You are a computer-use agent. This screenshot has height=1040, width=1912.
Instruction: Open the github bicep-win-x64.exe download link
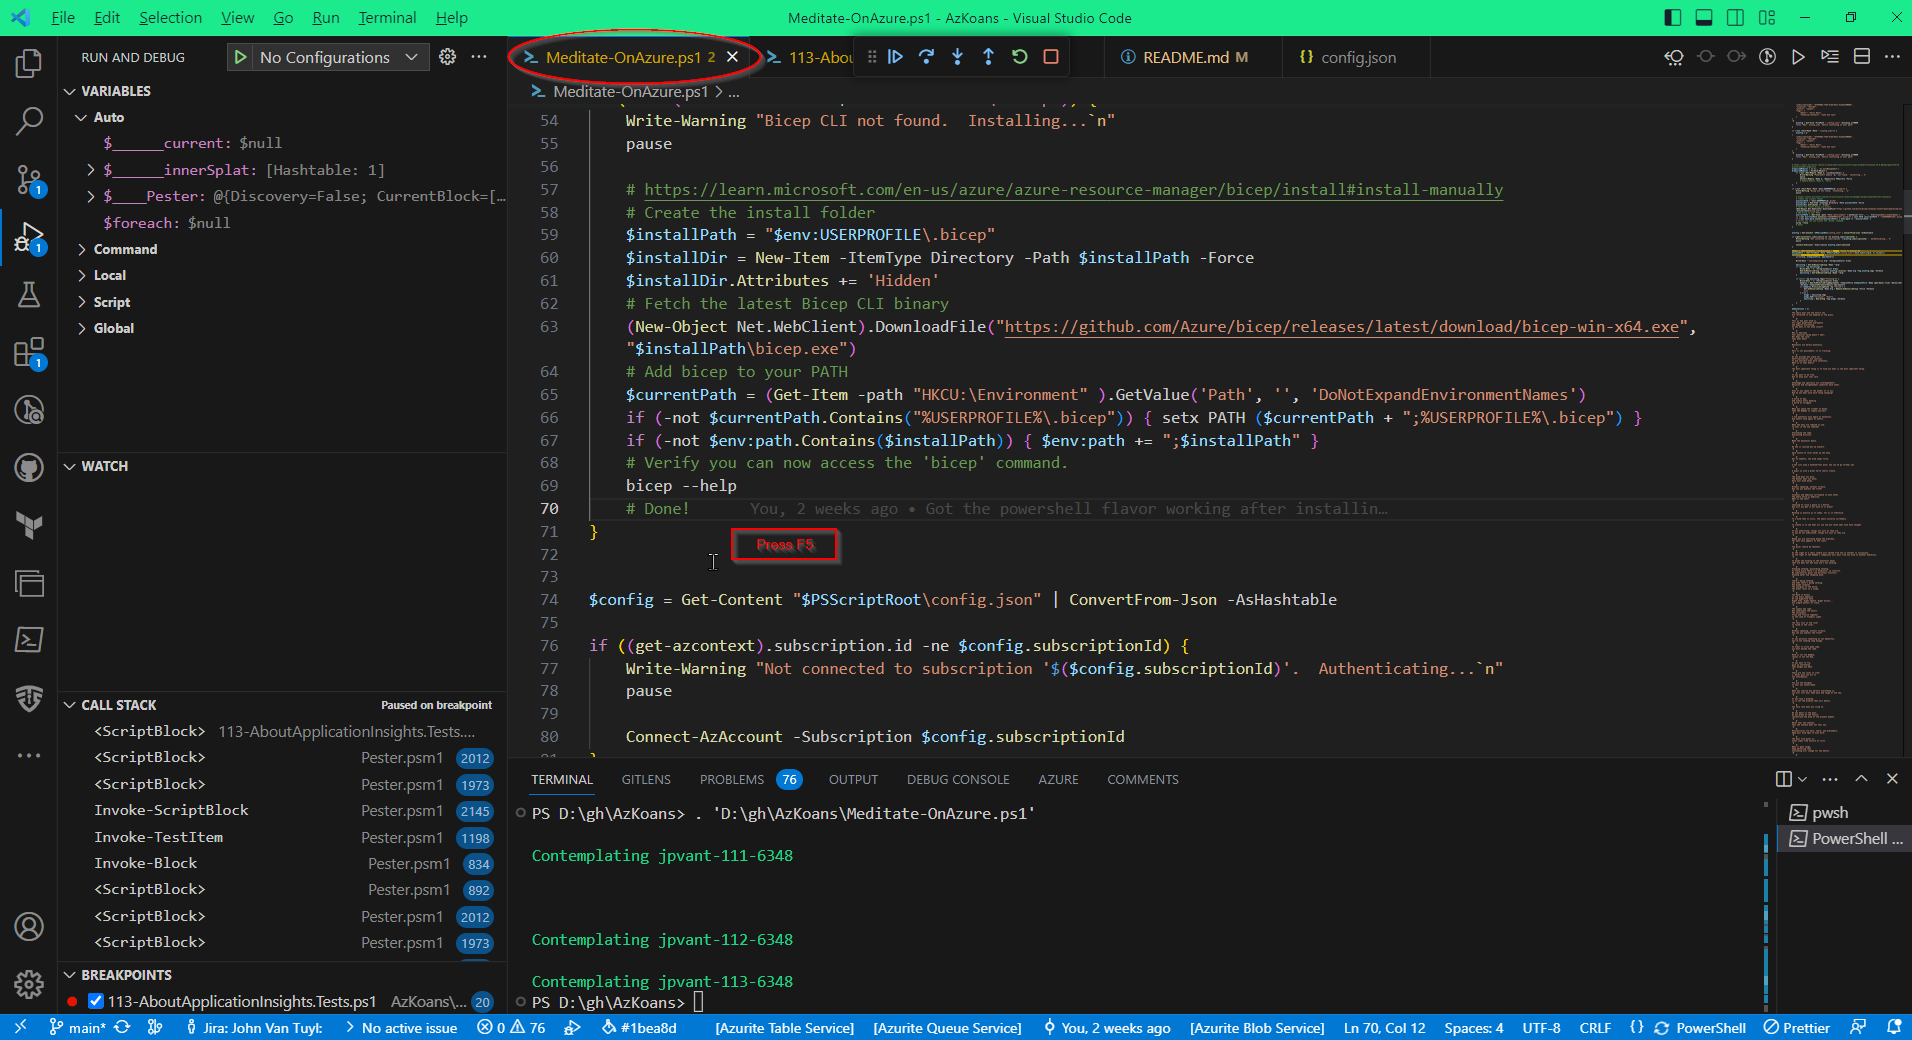pyautogui.click(x=1341, y=326)
